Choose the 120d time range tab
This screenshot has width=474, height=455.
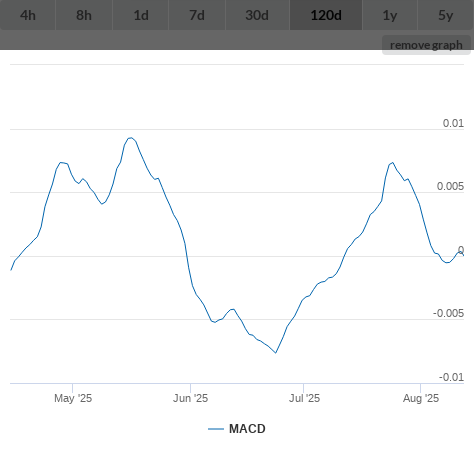326,15
